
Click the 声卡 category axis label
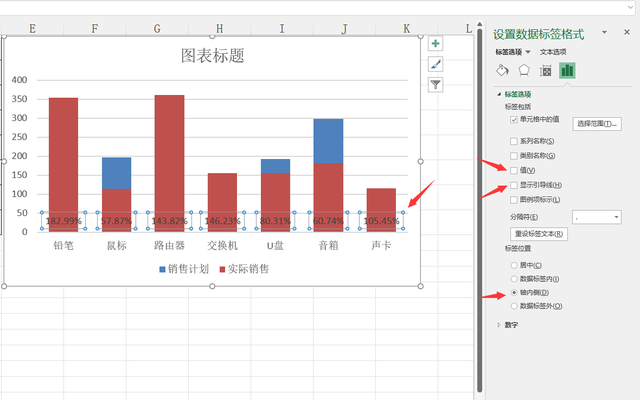pyautogui.click(x=381, y=245)
